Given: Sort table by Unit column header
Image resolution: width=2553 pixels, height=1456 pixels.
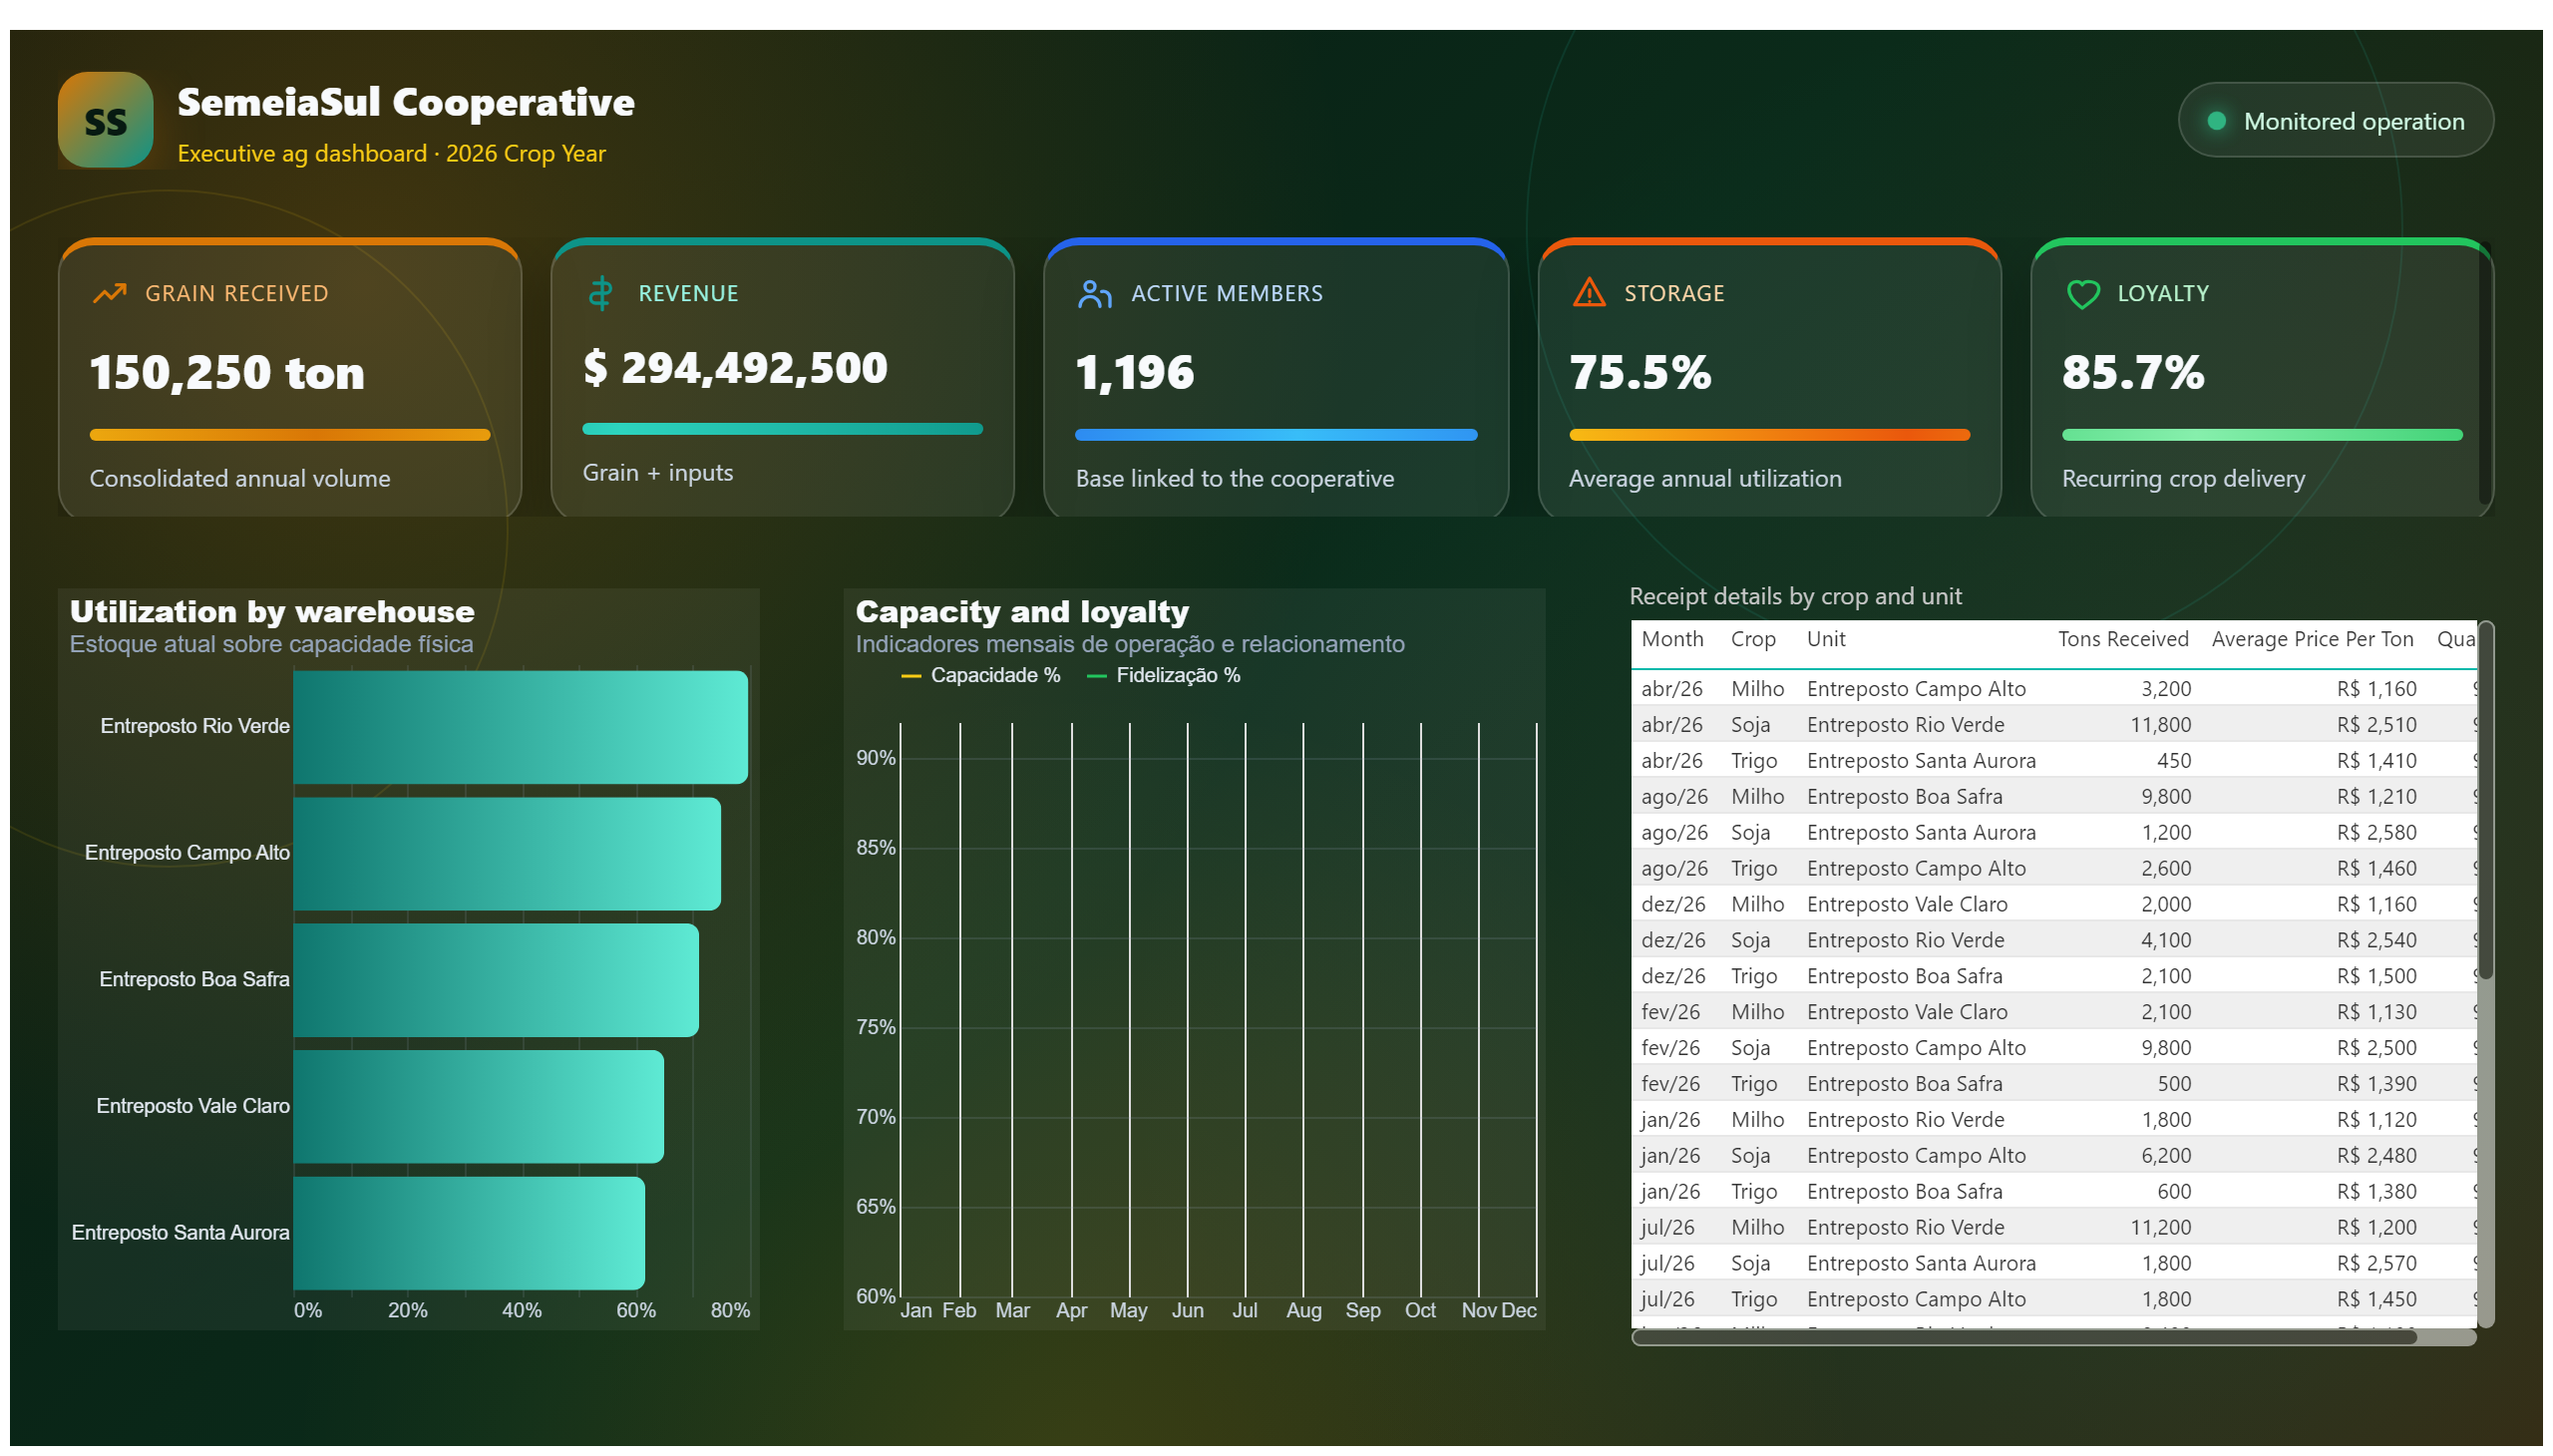Looking at the screenshot, I should click(1825, 639).
